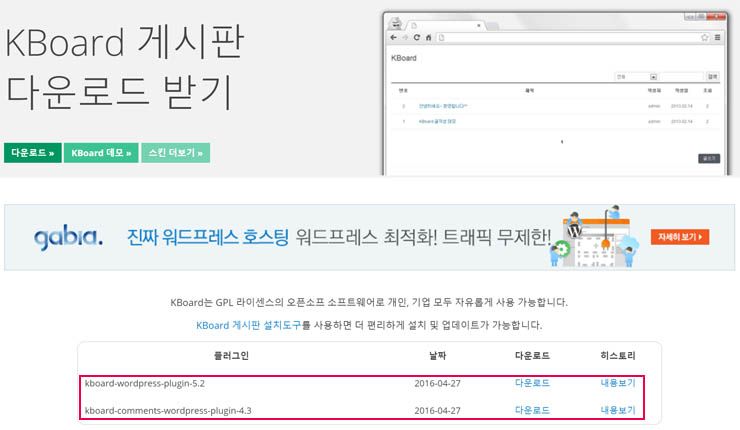Click the dark write button in demo board

[708, 158]
